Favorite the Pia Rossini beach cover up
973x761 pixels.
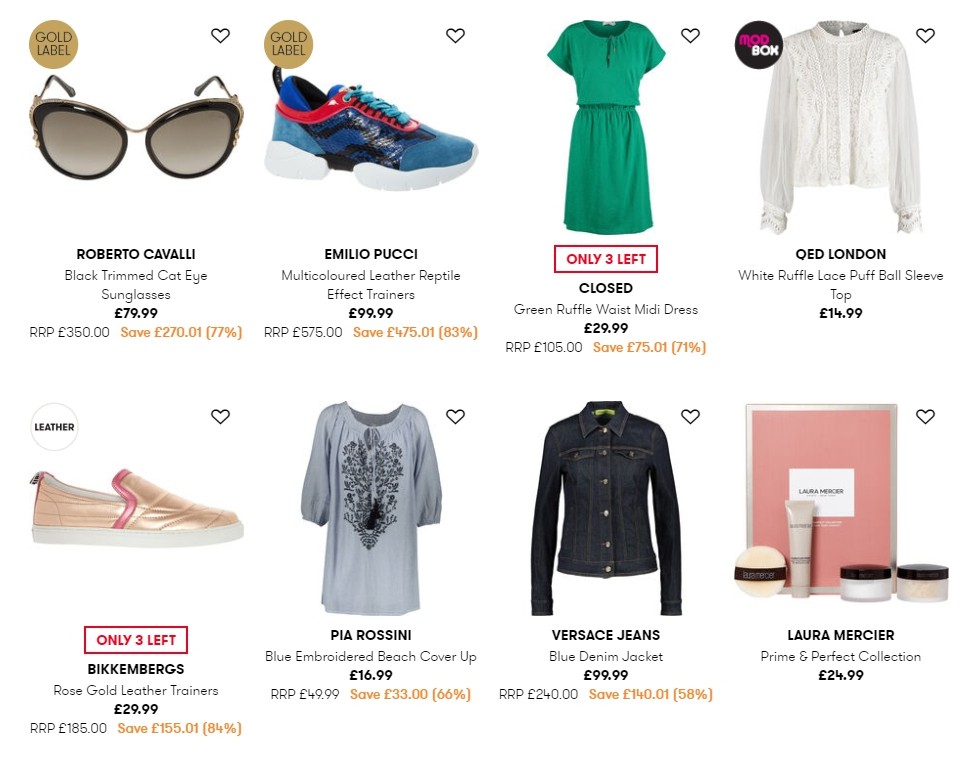[x=455, y=416]
